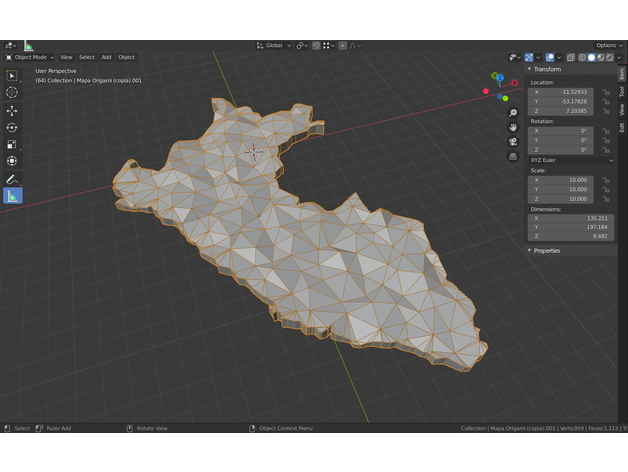Screen dimensions: 628x472
Task: Click the pan view hand icon
Action: pyautogui.click(x=513, y=127)
